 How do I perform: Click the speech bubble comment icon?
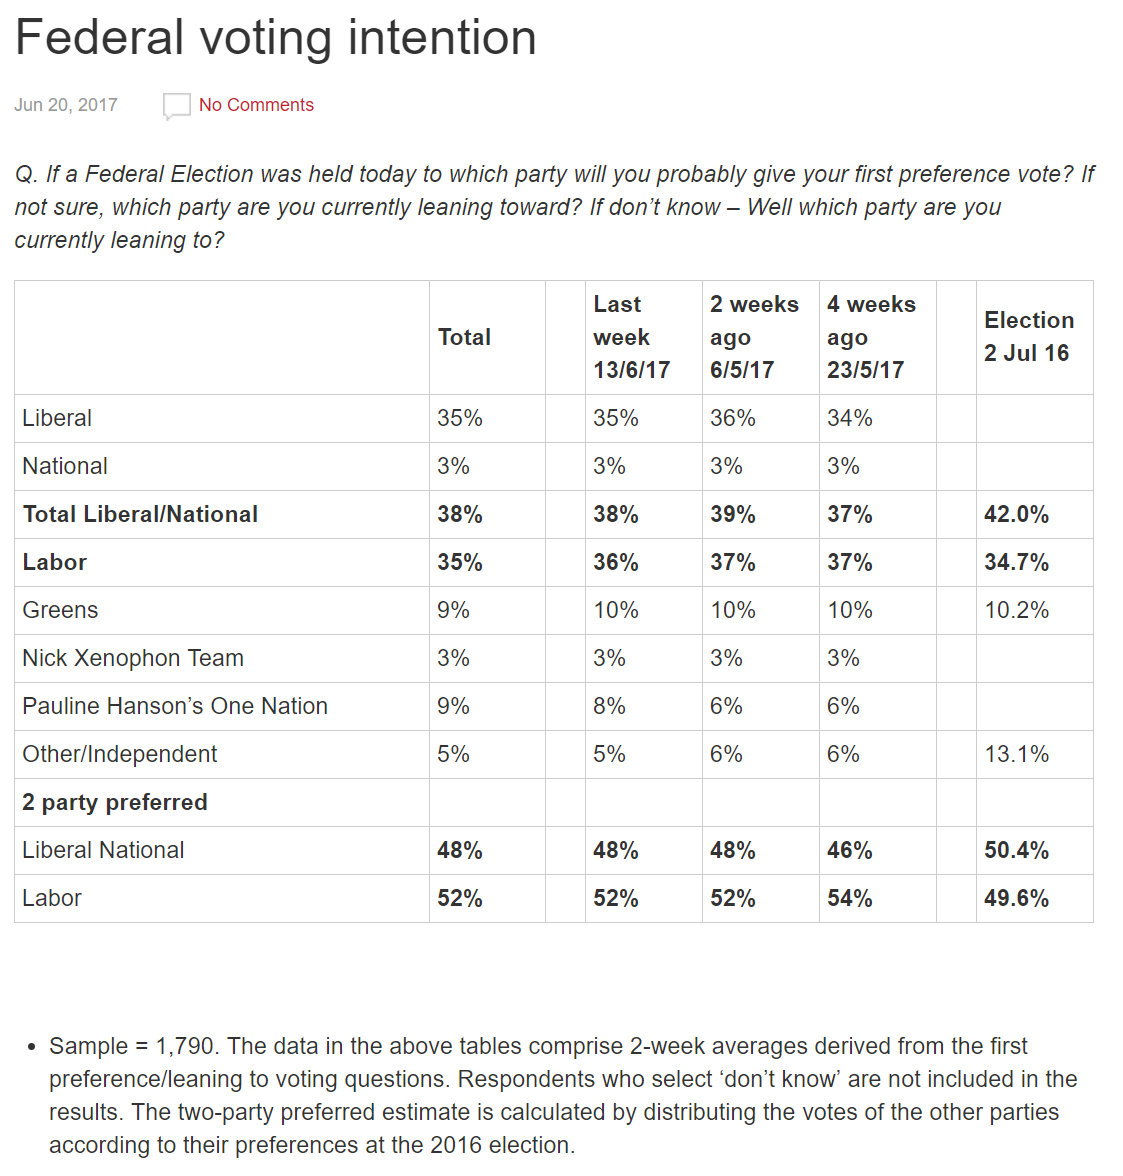point(176,105)
